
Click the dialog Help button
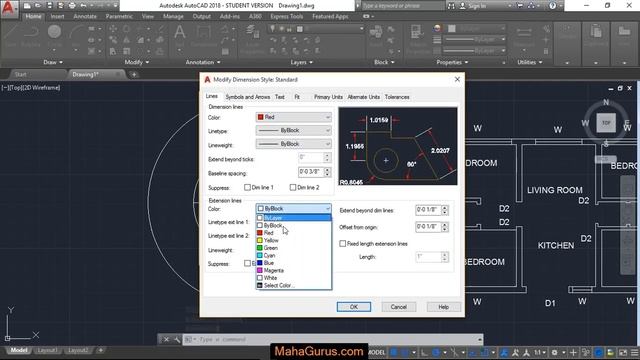pyautogui.click(x=444, y=307)
